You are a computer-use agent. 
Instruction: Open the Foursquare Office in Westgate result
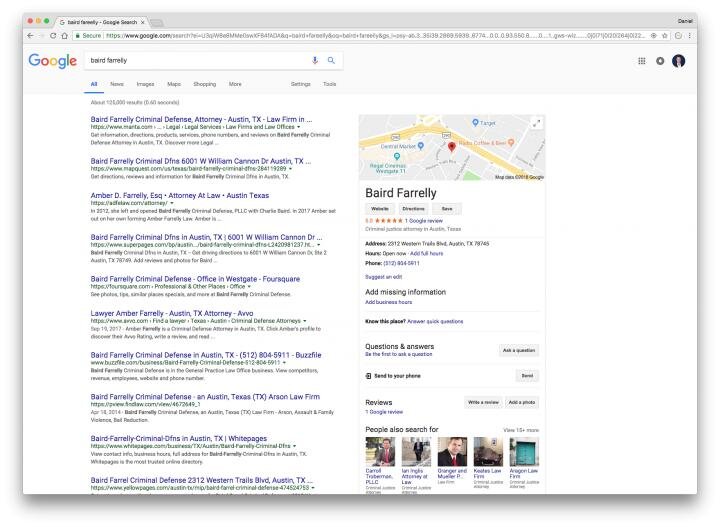(x=195, y=279)
